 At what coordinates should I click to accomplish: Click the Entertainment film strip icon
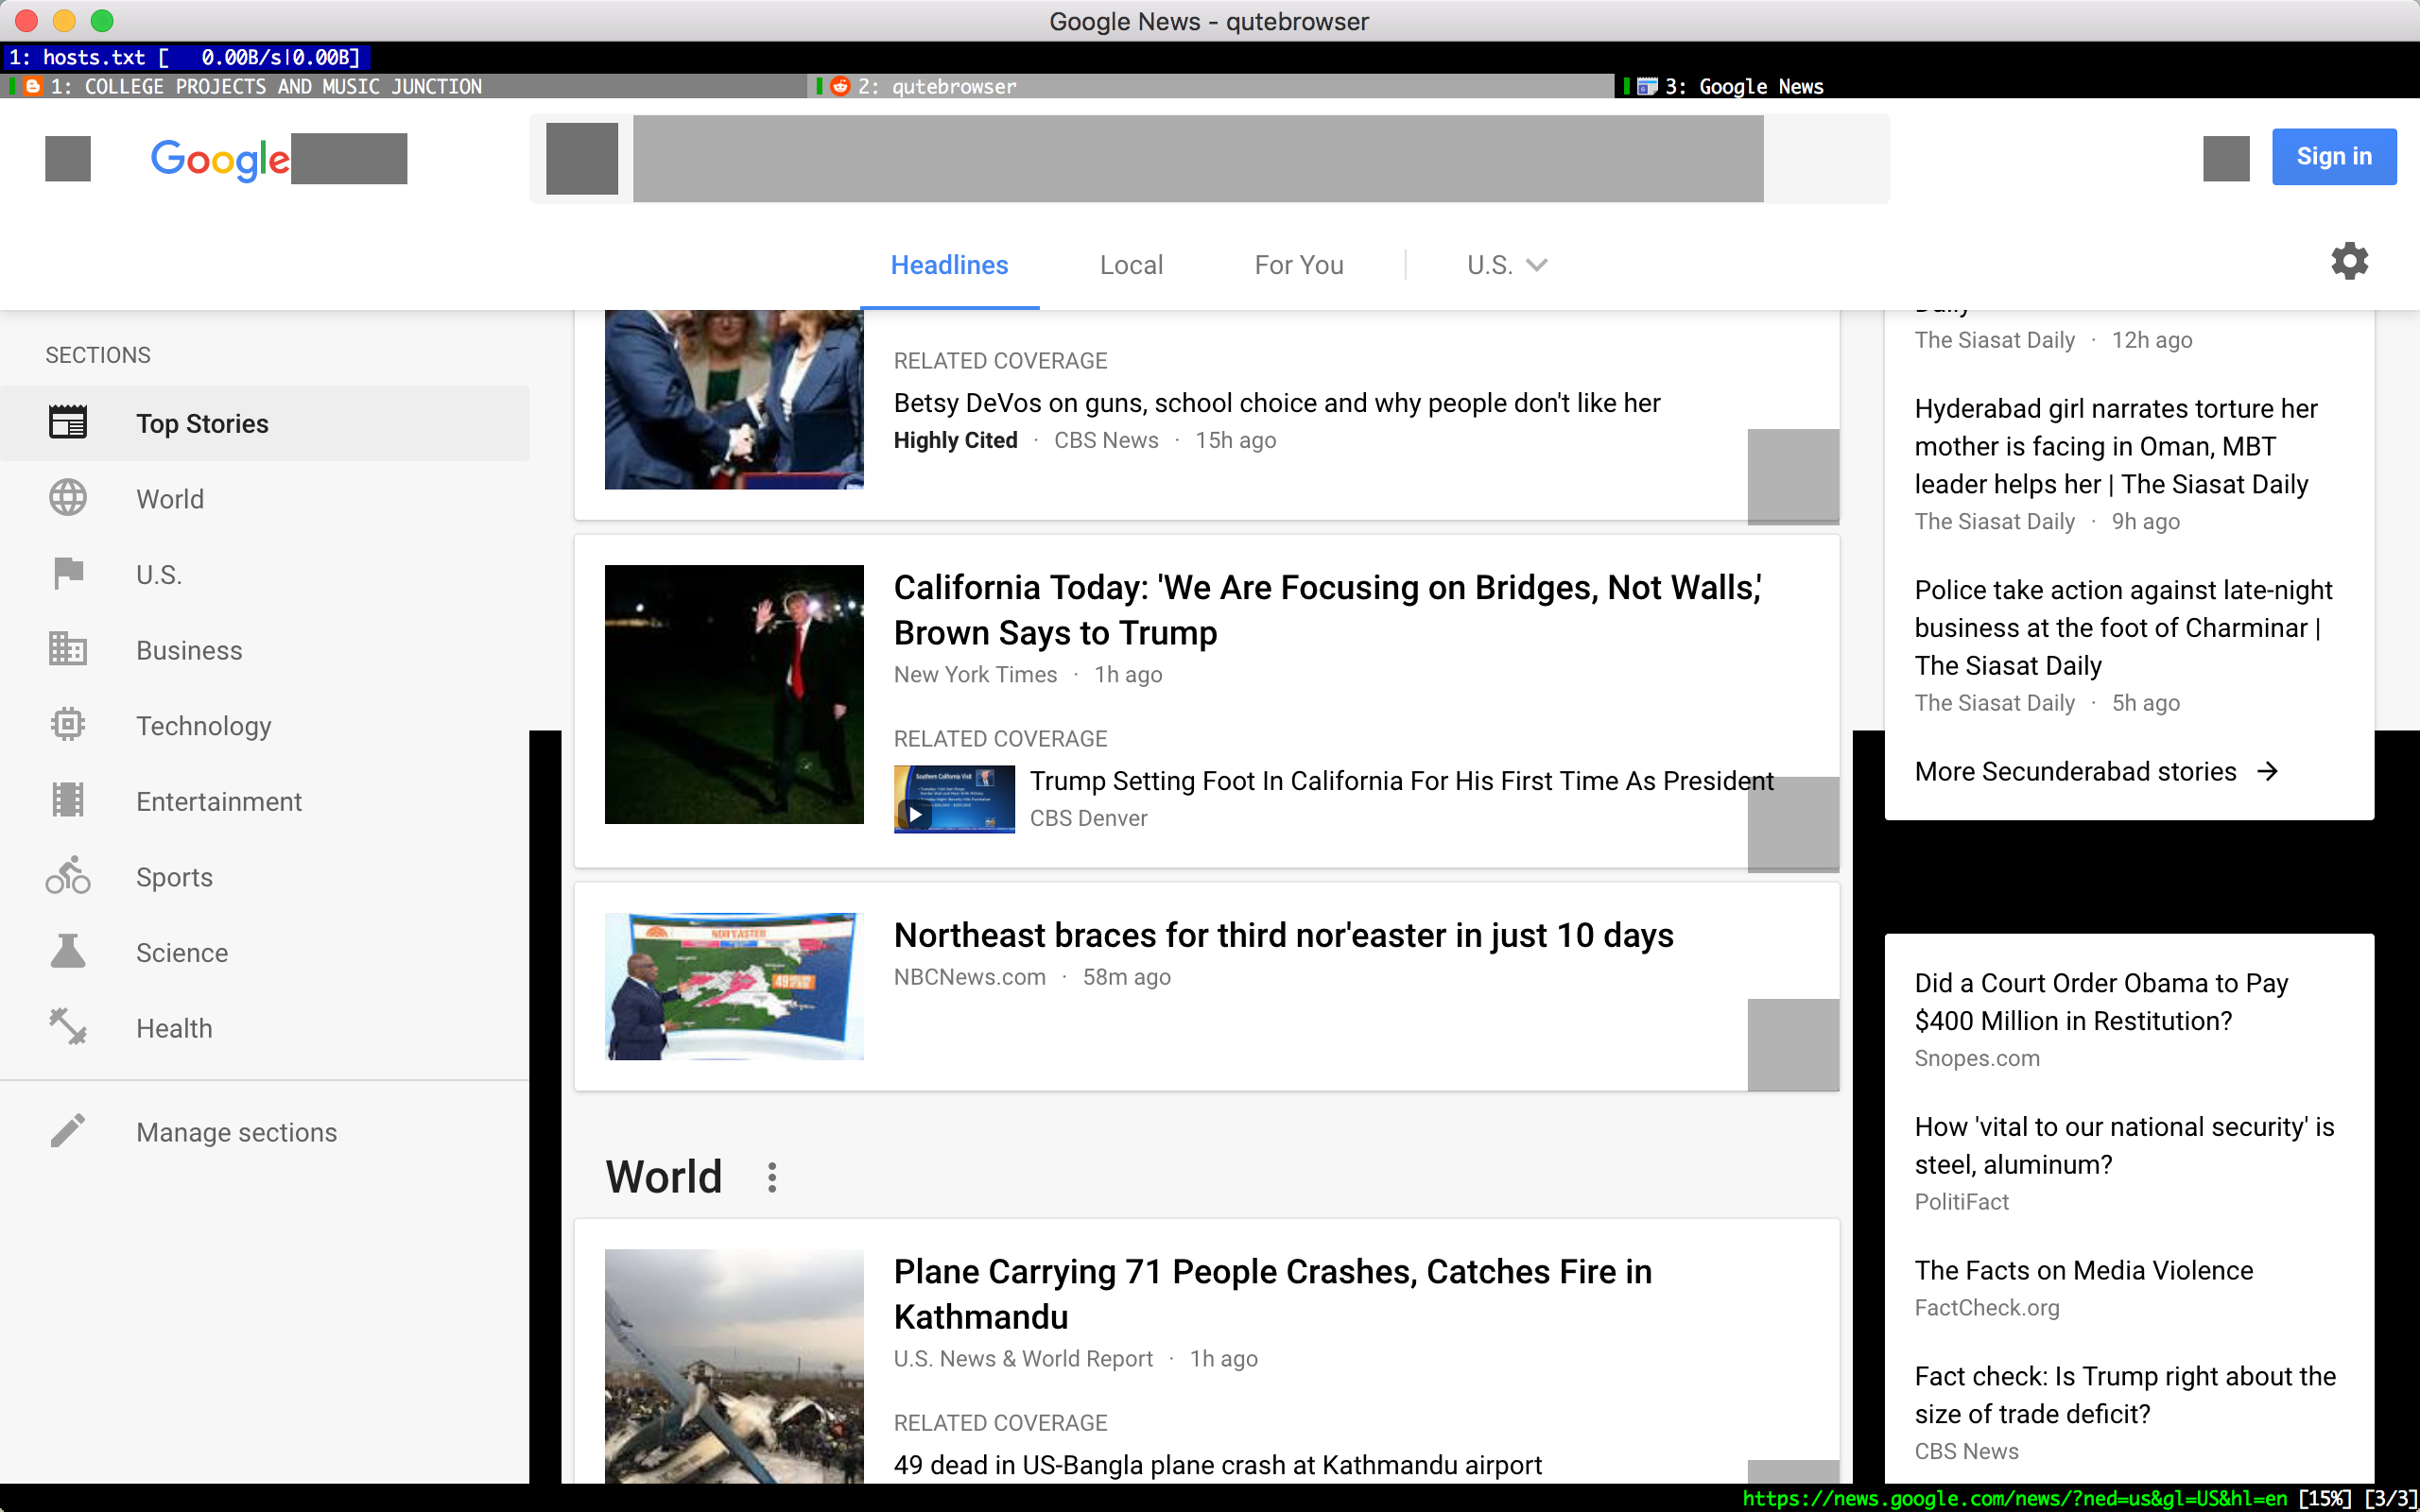click(68, 800)
